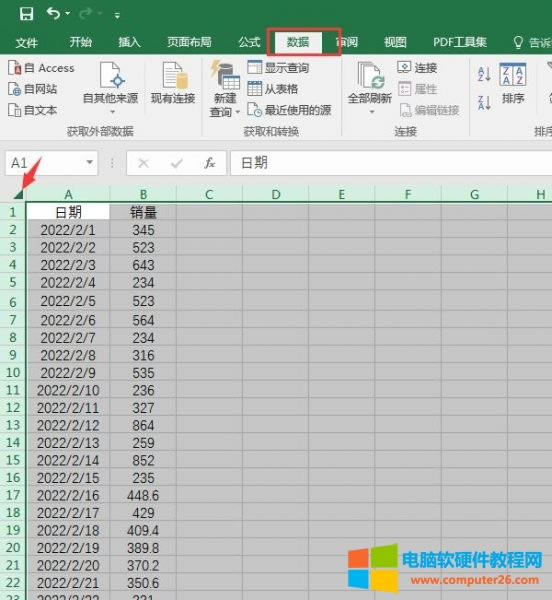
Task: Click 从表格 button
Action: [x=272, y=89]
